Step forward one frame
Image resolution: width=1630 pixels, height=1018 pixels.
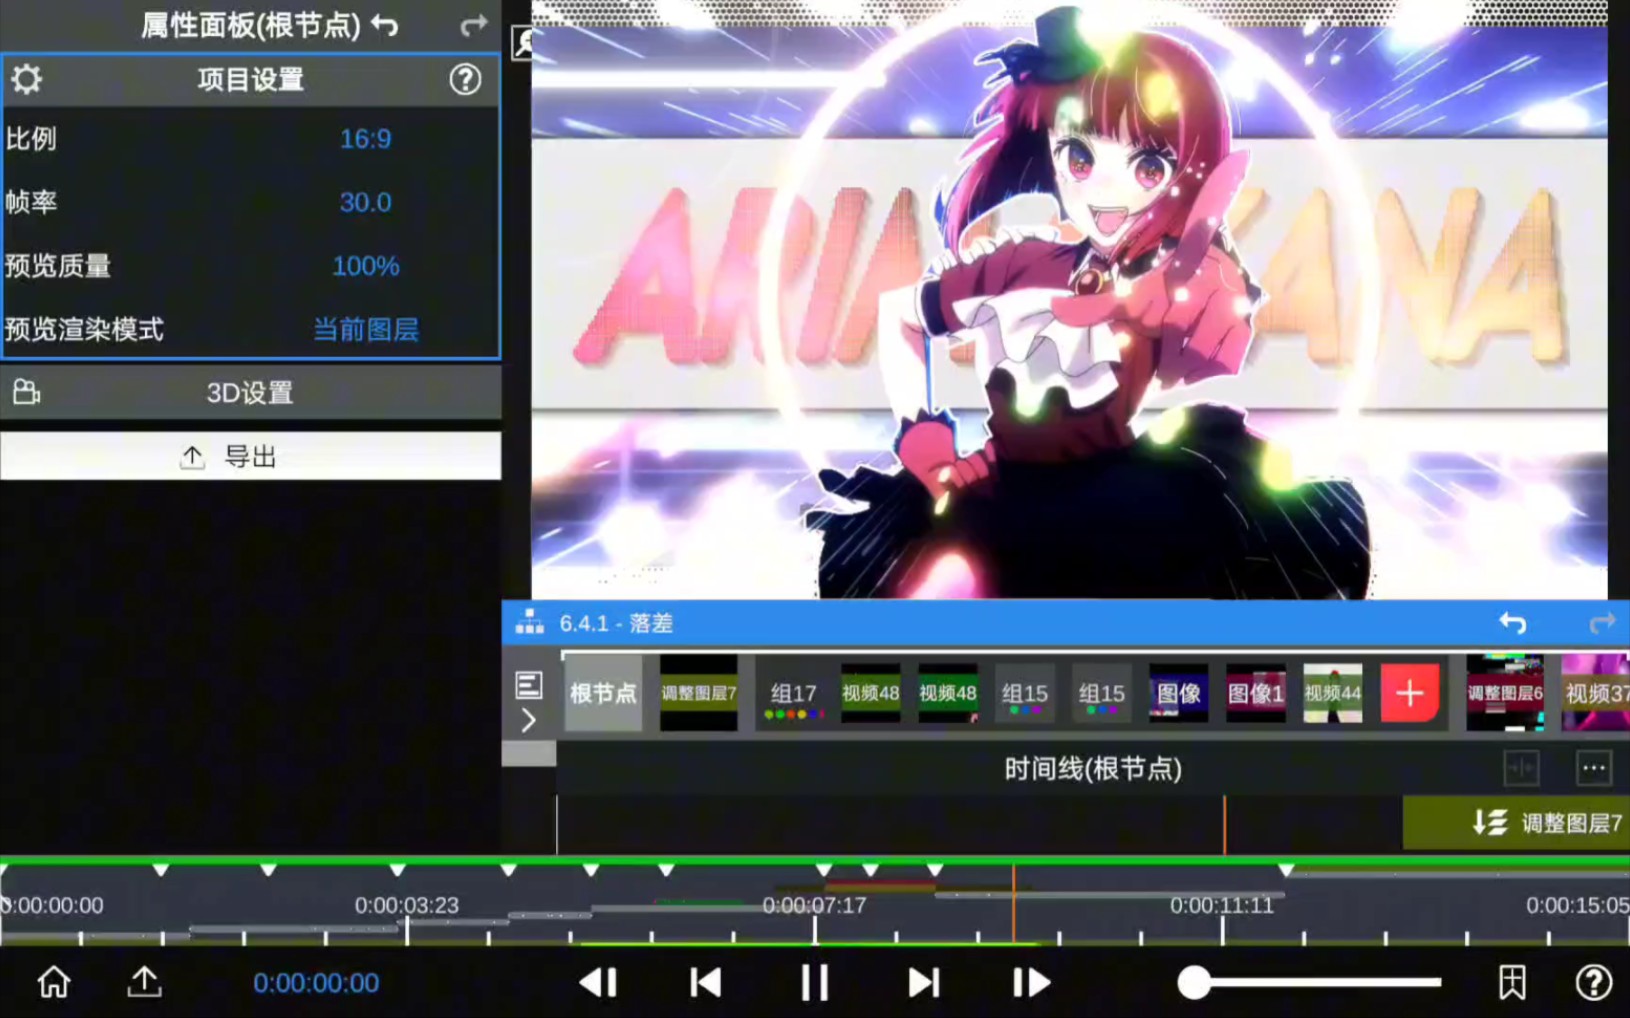coord(1031,983)
